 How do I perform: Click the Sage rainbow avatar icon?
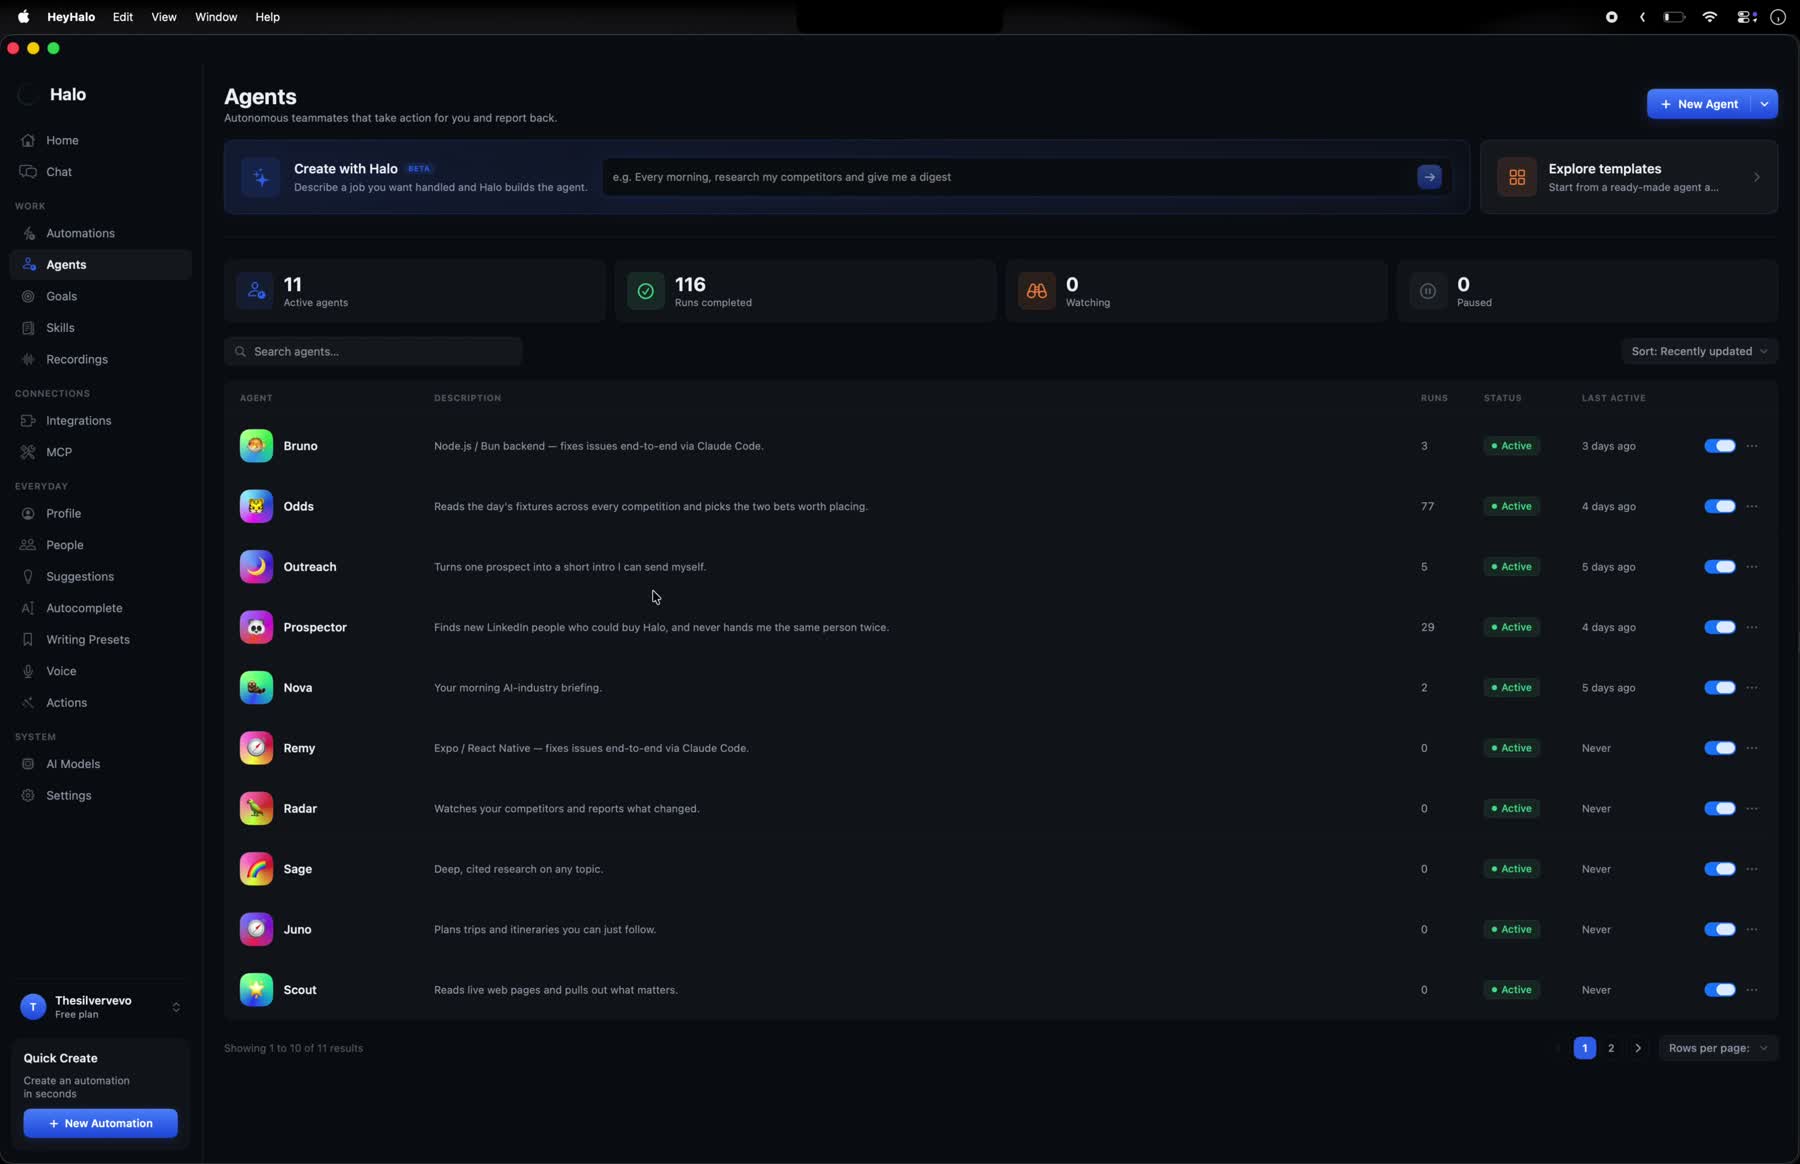click(256, 869)
